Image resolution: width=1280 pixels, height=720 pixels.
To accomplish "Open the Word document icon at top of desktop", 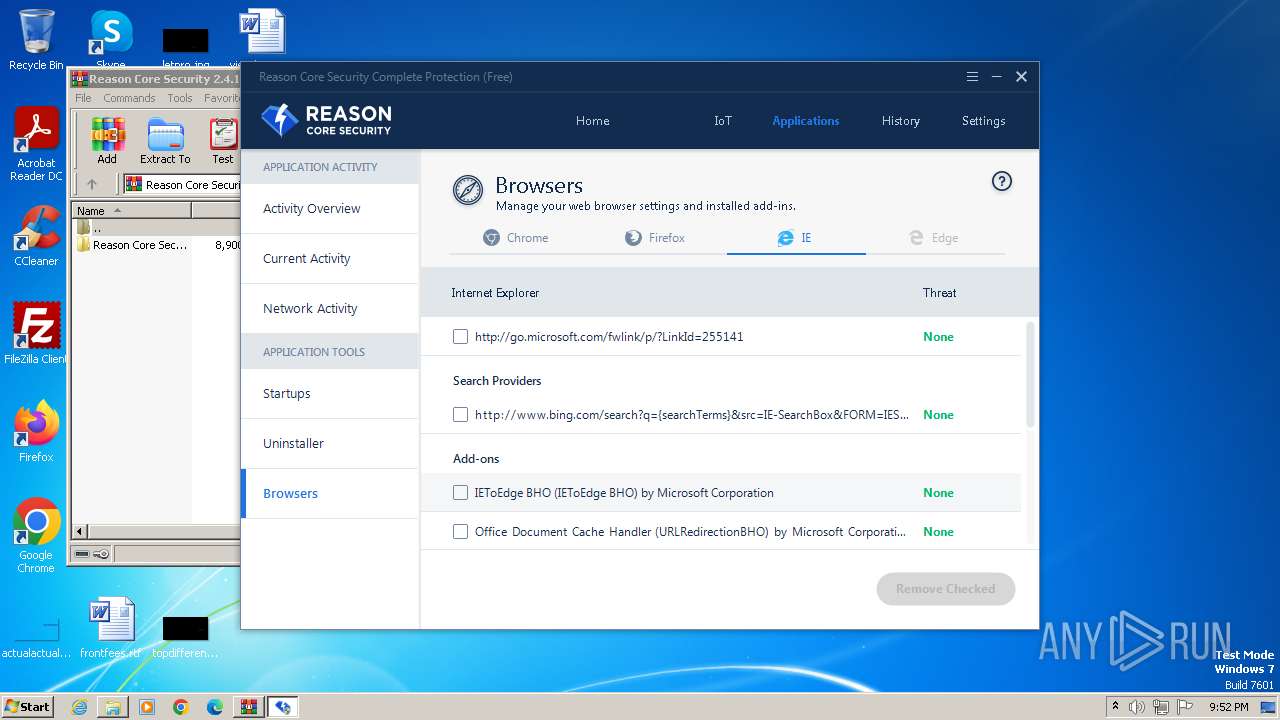I will pyautogui.click(x=262, y=32).
